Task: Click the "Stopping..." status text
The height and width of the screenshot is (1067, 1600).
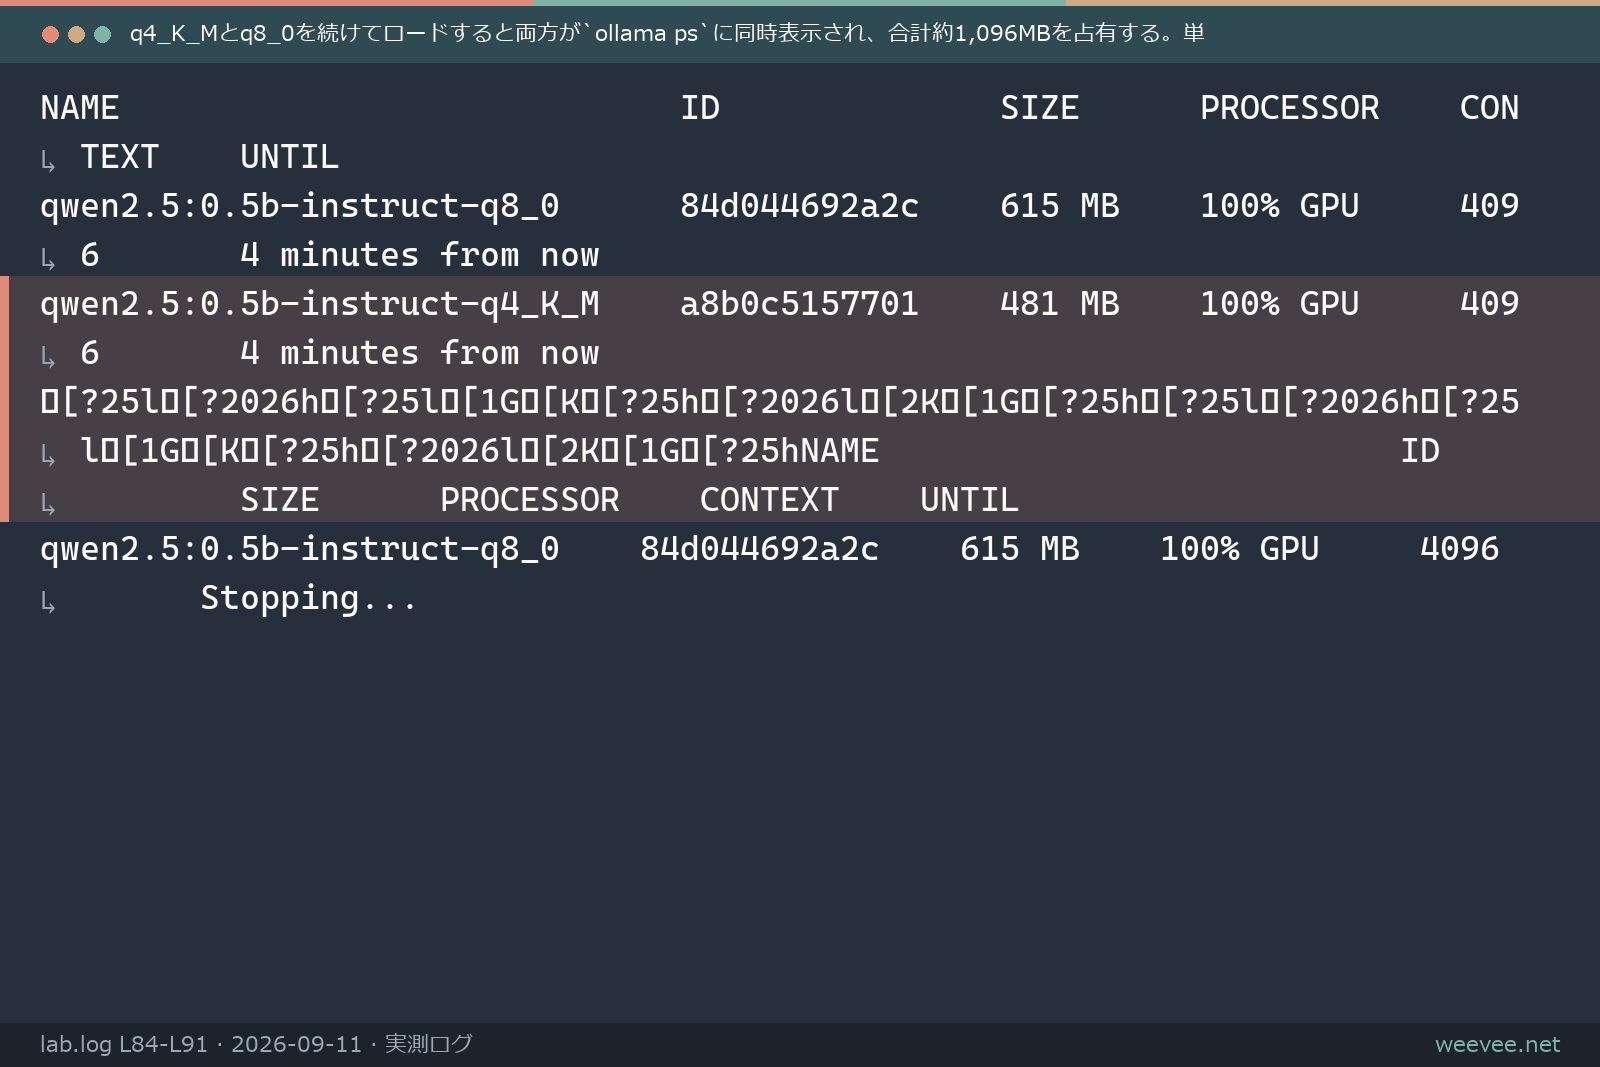Action: [x=308, y=598]
